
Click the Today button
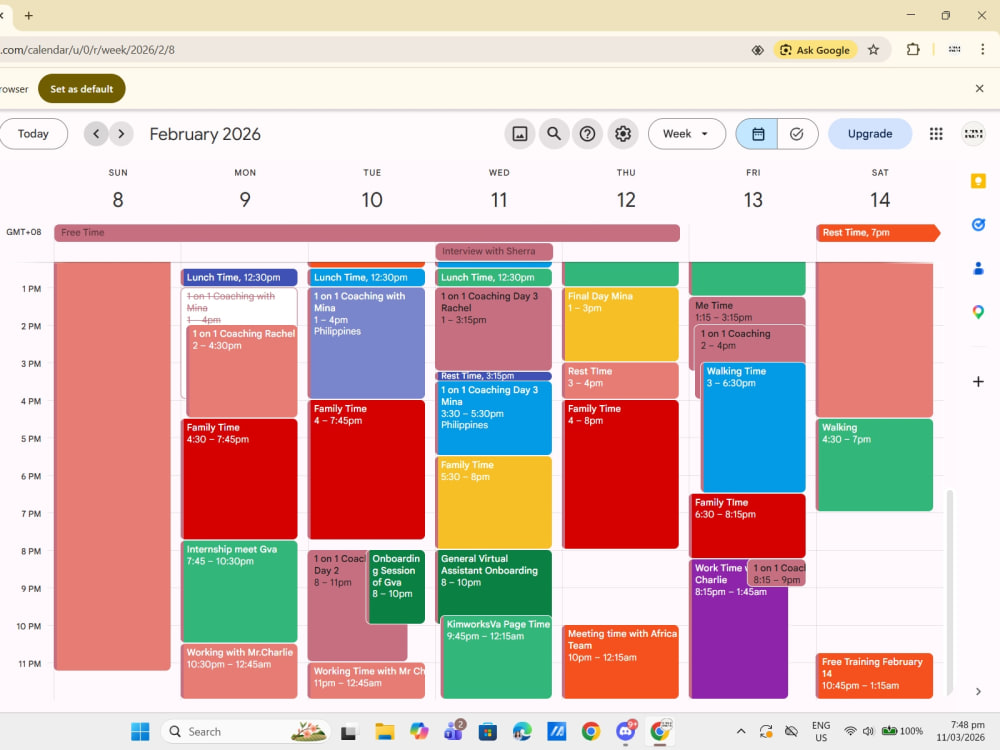click(x=33, y=134)
